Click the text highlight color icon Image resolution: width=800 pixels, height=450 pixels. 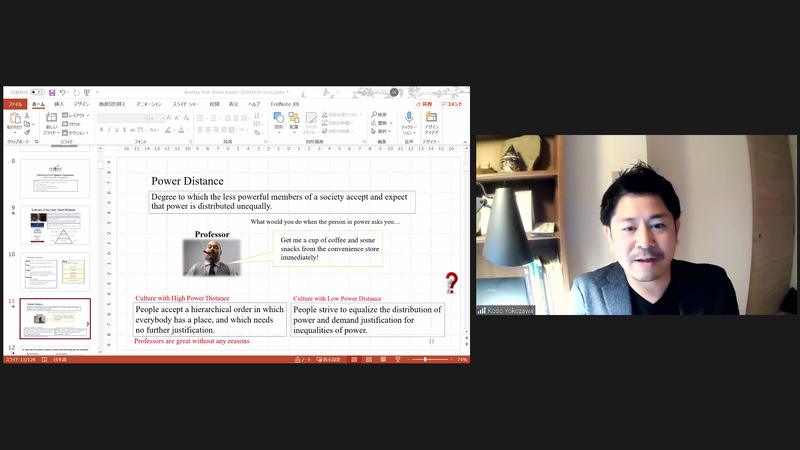[168, 130]
